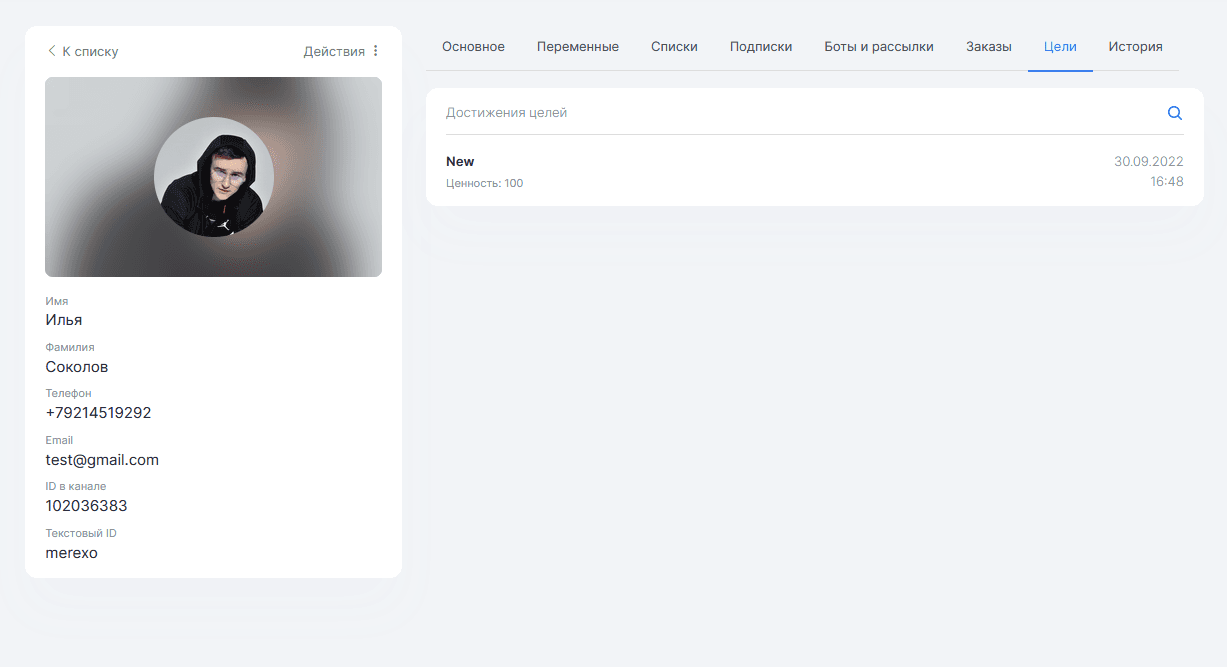Open the three-dot actions menu icon

tap(376, 51)
